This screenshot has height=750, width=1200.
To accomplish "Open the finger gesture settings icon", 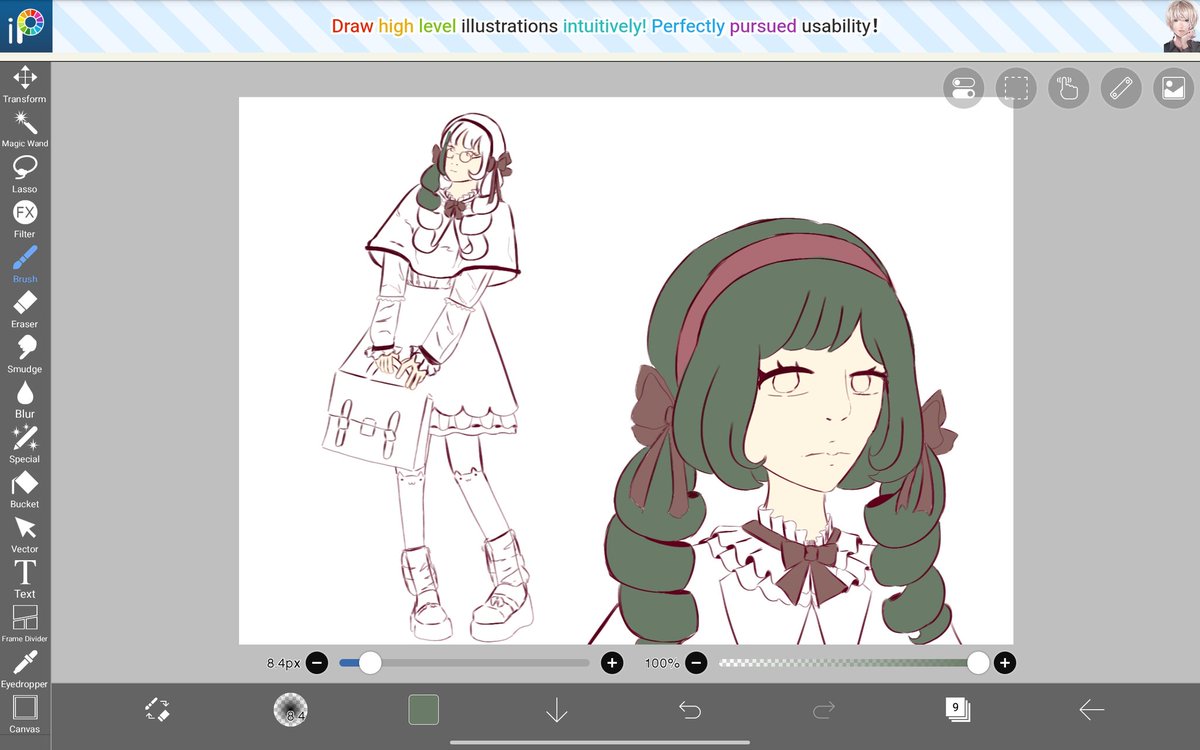I will (1068, 88).
